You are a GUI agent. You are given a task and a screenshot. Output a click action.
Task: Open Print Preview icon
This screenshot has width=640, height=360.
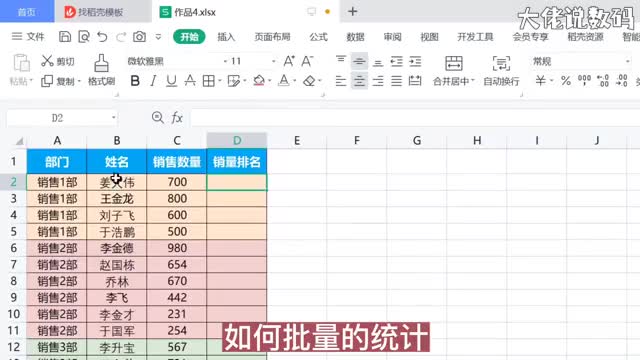click(84, 37)
